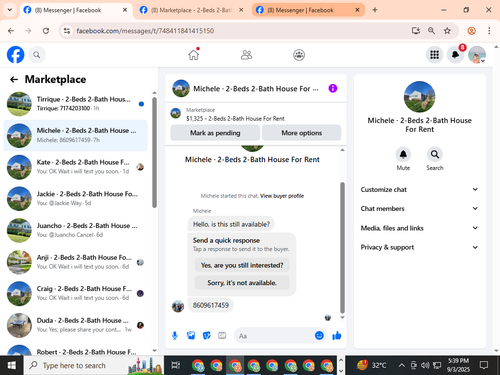Switch to the Marketplace 2-Beds browser tab
This screenshot has height=375, width=500.
click(191, 10)
